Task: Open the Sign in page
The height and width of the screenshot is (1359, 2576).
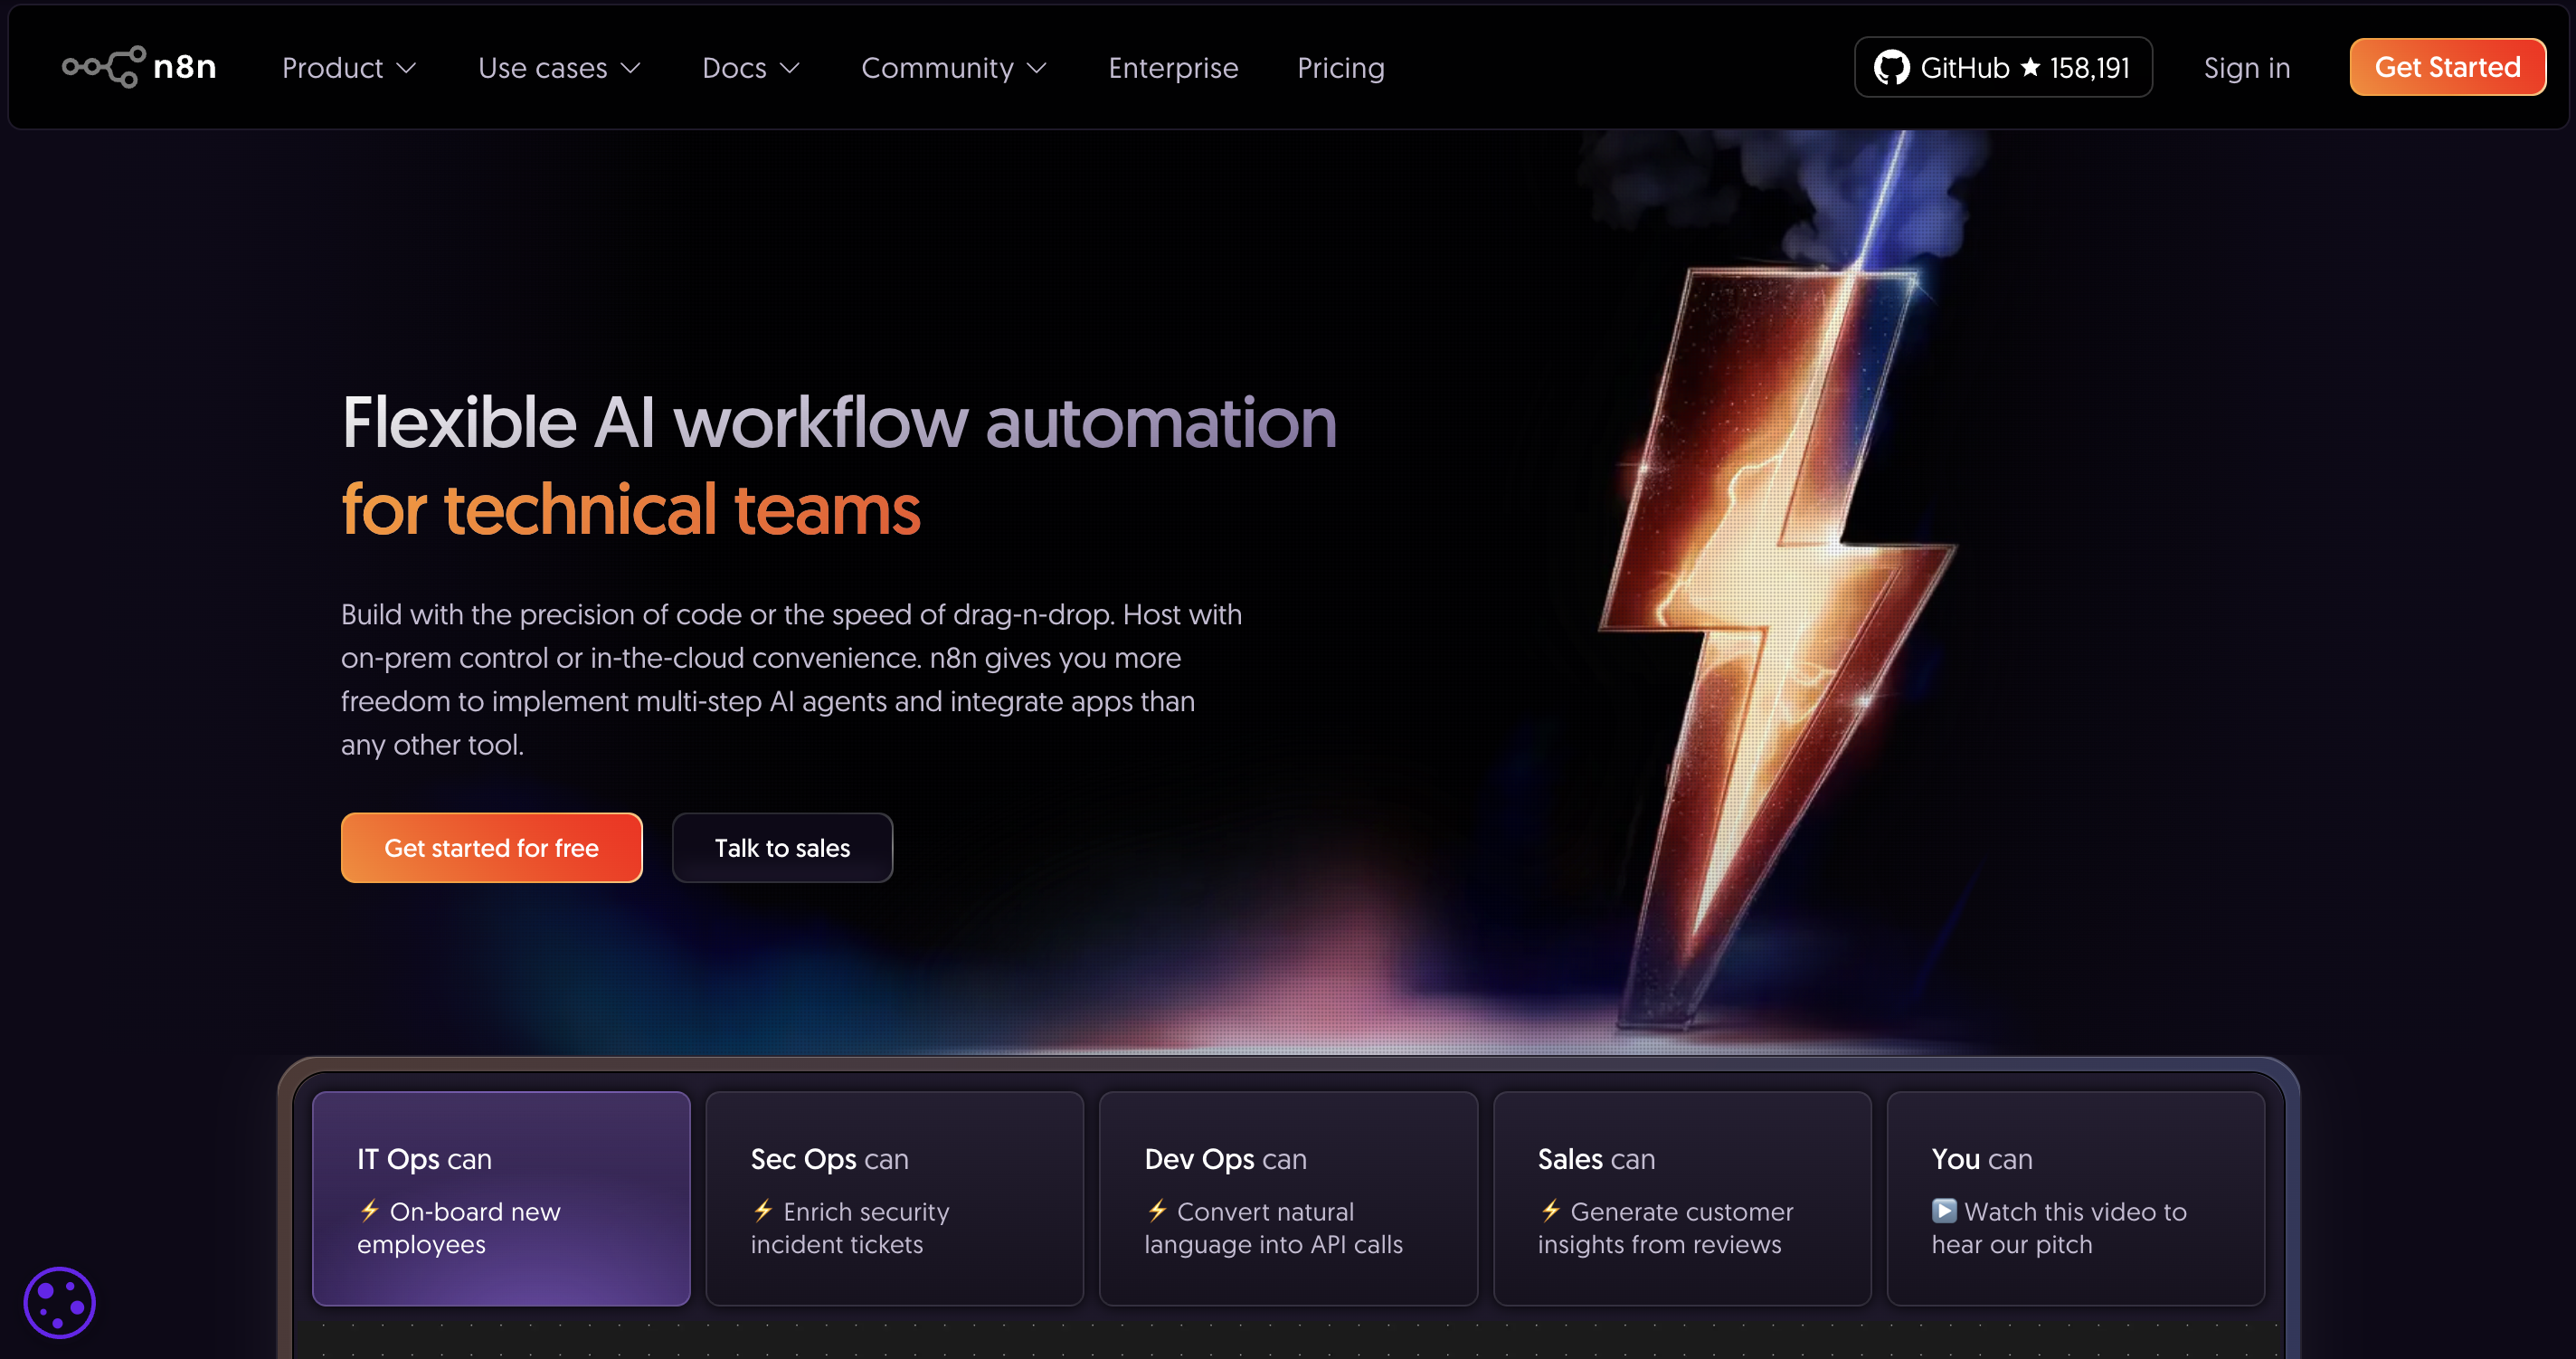Action: [x=2247, y=67]
